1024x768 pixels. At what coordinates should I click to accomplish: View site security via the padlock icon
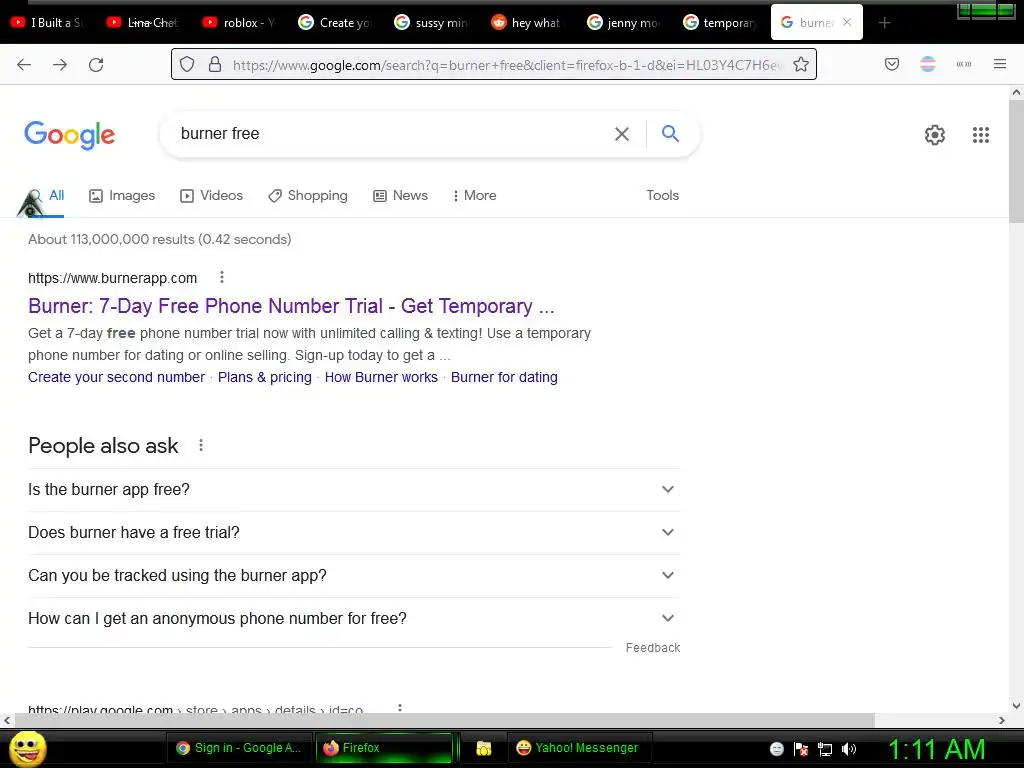pyautogui.click(x=215, y=64)
